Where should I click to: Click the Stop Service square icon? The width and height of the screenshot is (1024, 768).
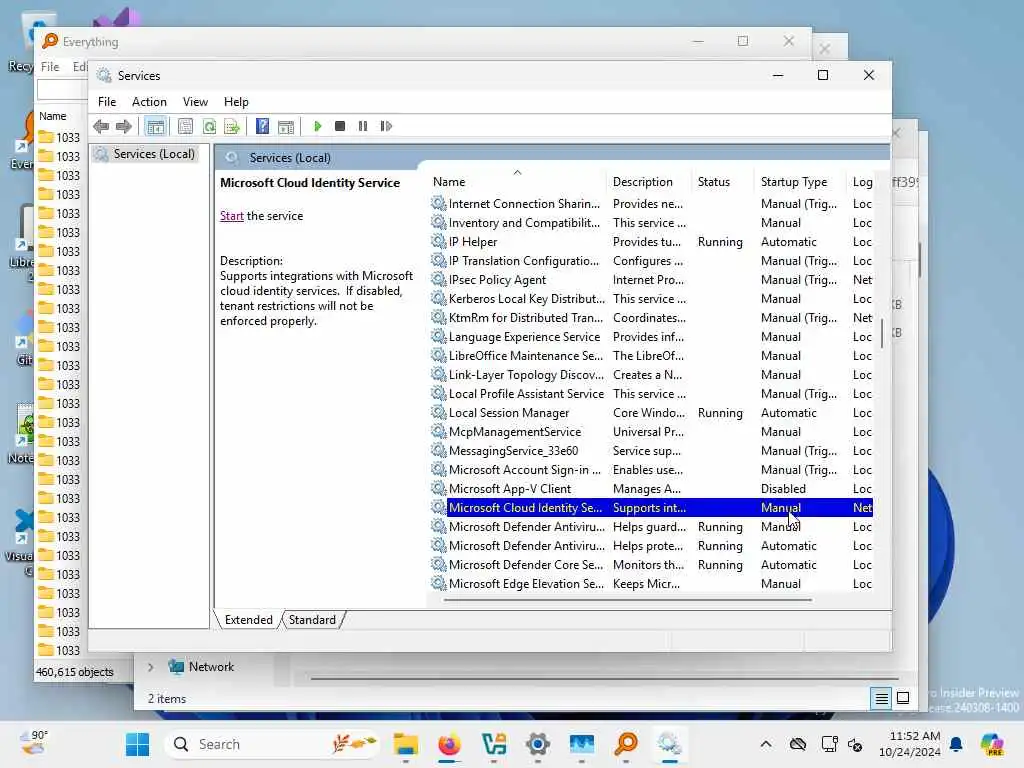coord(340,126)
